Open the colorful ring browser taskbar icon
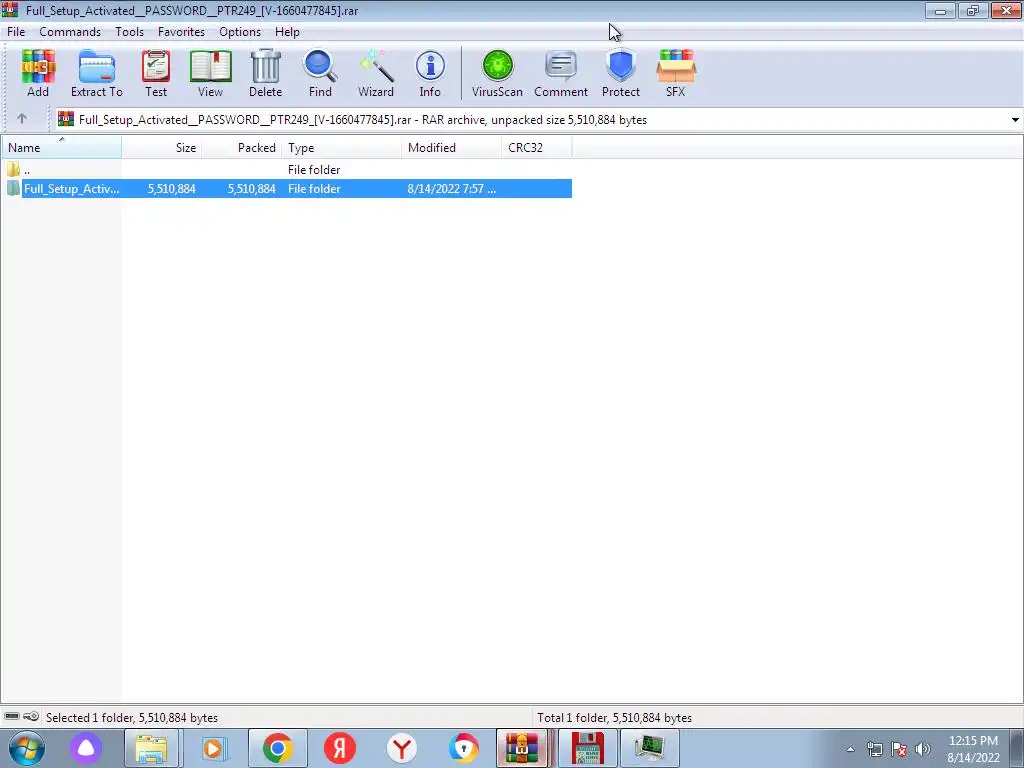 click(464, 748)
